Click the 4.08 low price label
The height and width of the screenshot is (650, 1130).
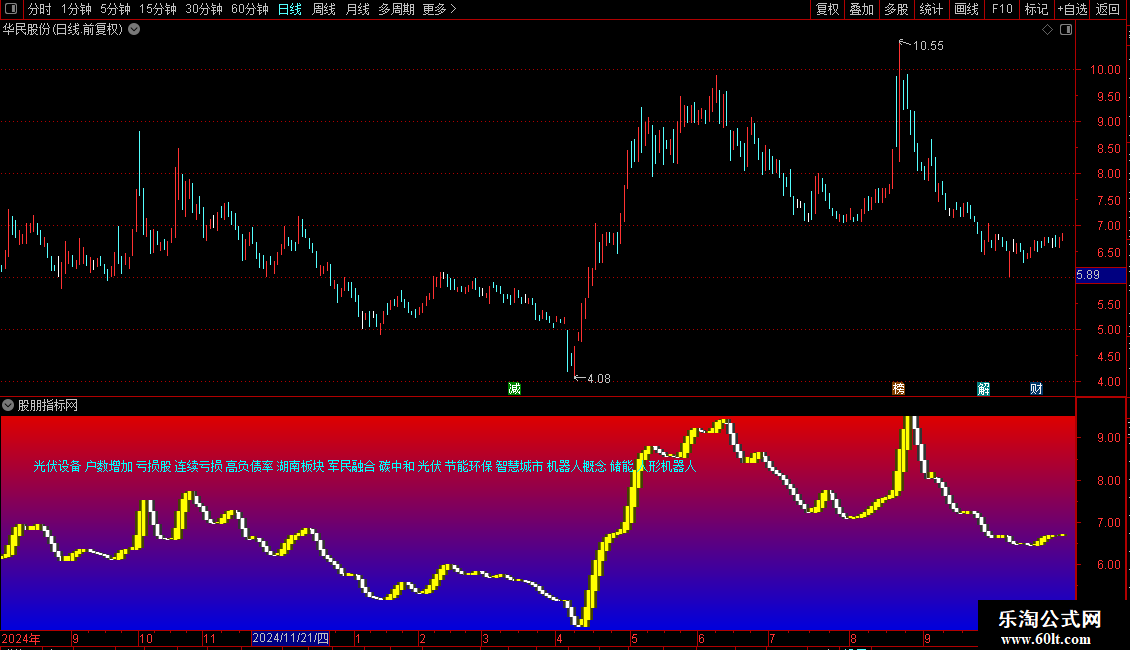point(599,379)
